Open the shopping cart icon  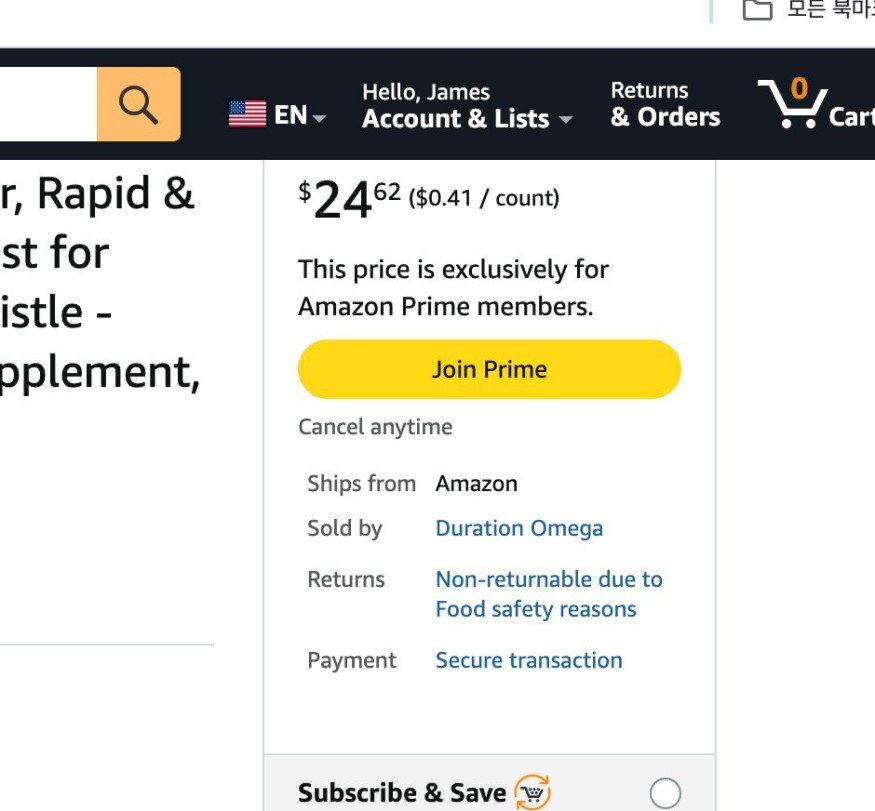point(792,104)
